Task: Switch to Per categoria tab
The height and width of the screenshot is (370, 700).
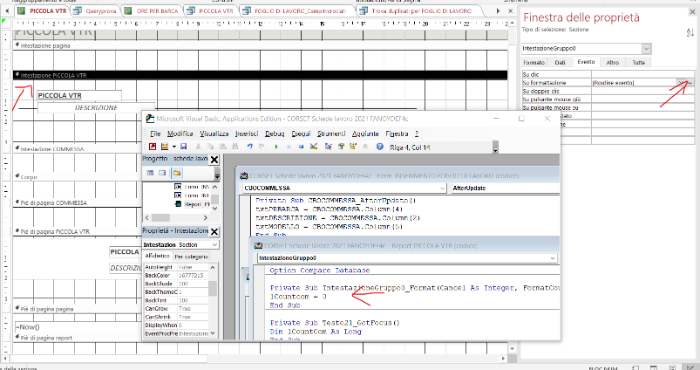Action: pyautogui.click(x=191, y=257)
